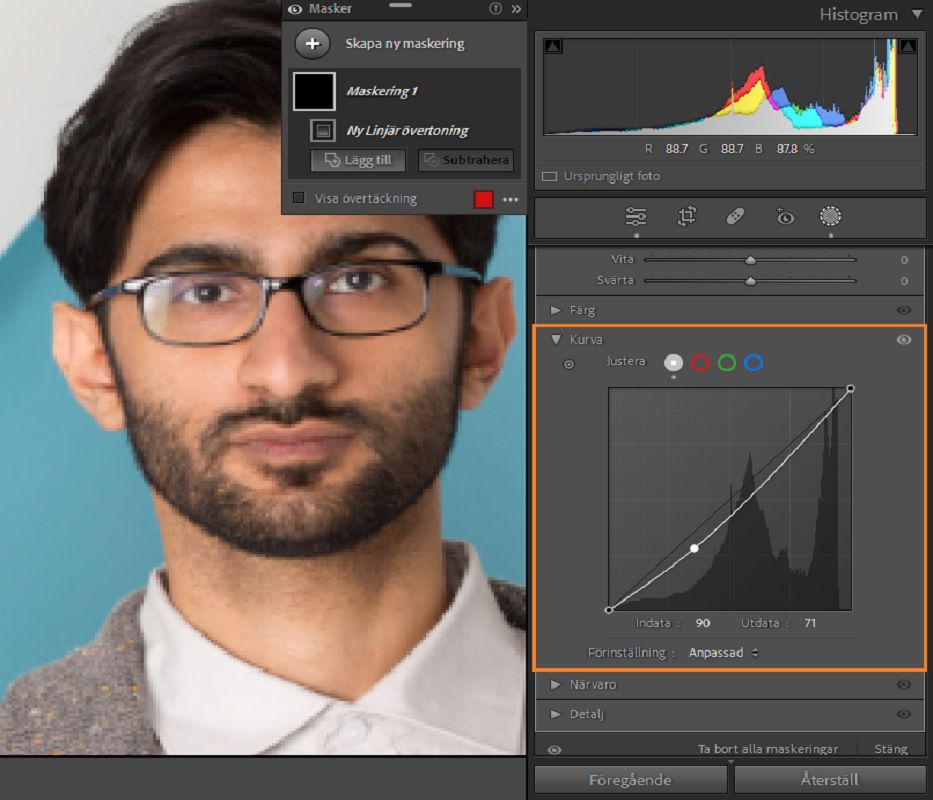This screenshot has height=800, width=933.
Task: Click the plus icon to create new mask
Action: pos(312,43)
